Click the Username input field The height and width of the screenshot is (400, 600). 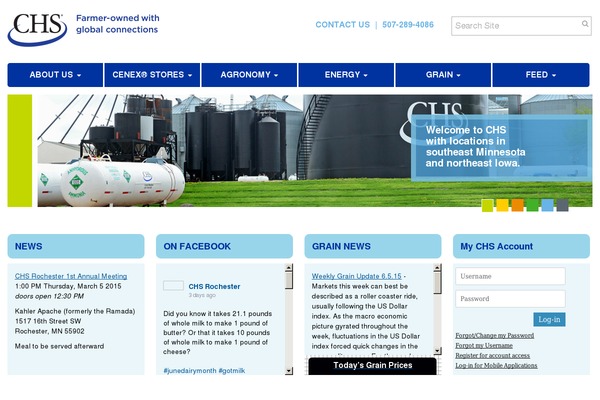[510, 276]
